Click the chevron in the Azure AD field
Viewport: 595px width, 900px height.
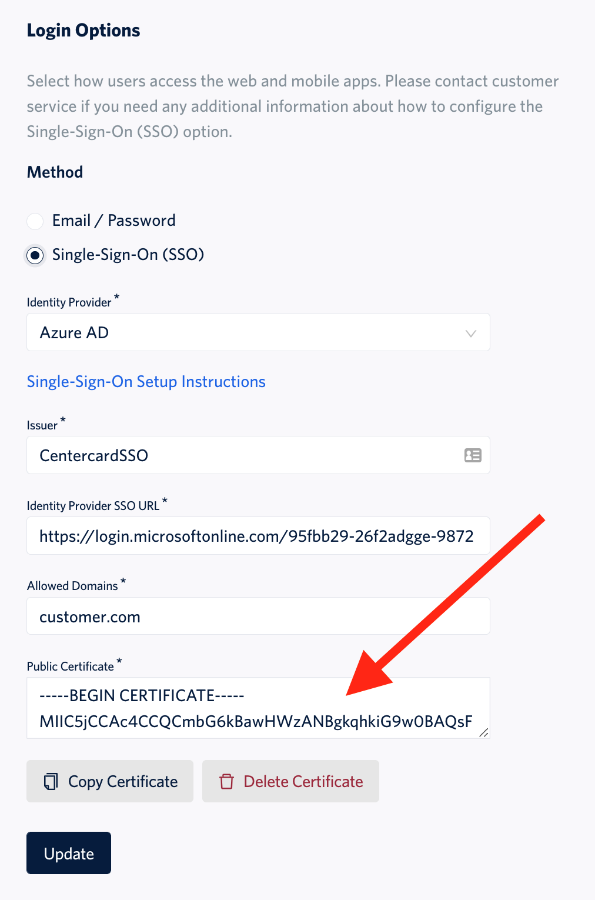pyautogui.click(x=470, y=332)
